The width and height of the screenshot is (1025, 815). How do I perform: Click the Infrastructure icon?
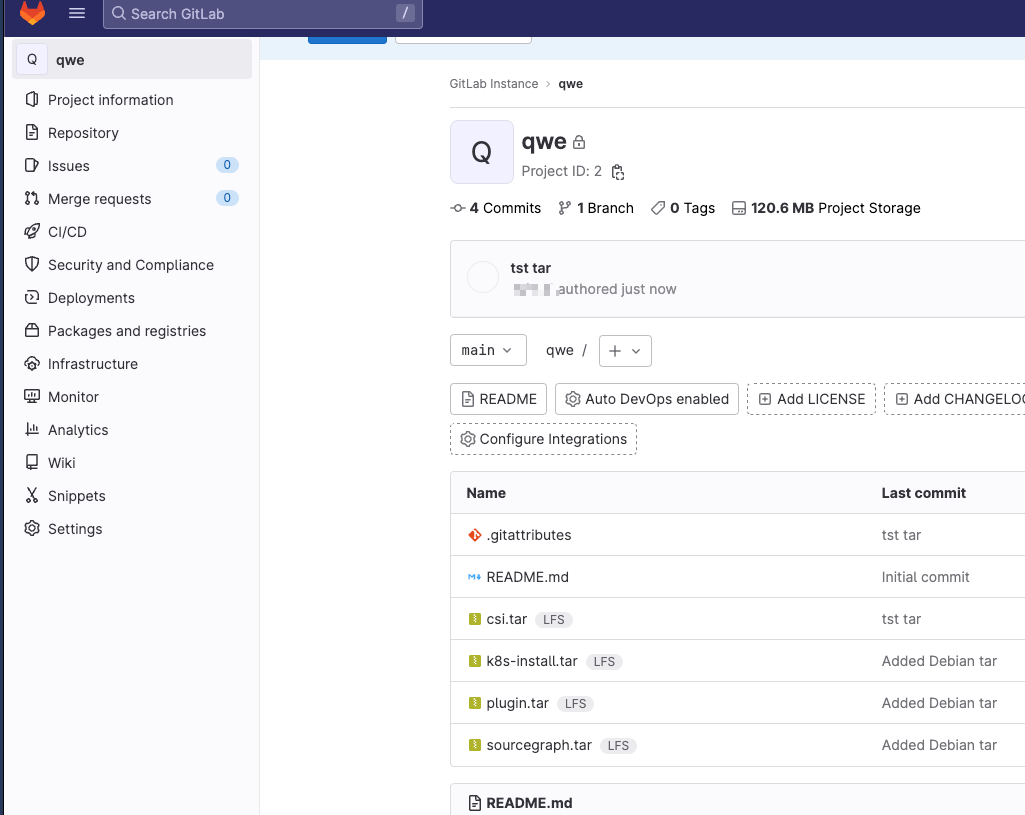tap(31, 363)
